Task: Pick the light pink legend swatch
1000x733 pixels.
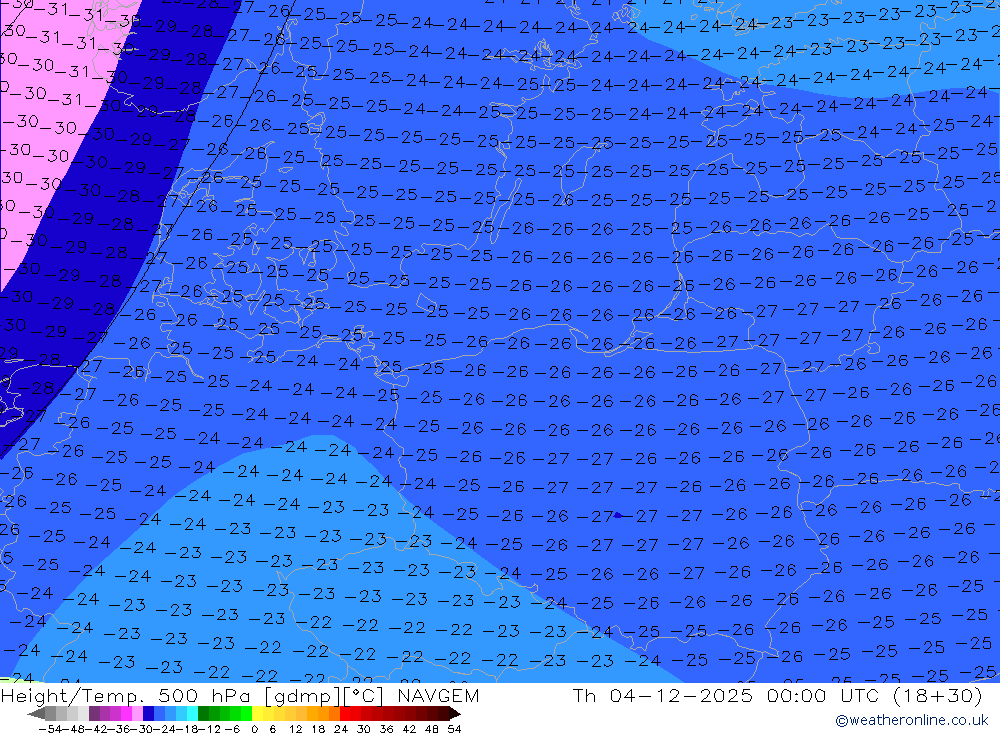Action: tap(137, 713)
